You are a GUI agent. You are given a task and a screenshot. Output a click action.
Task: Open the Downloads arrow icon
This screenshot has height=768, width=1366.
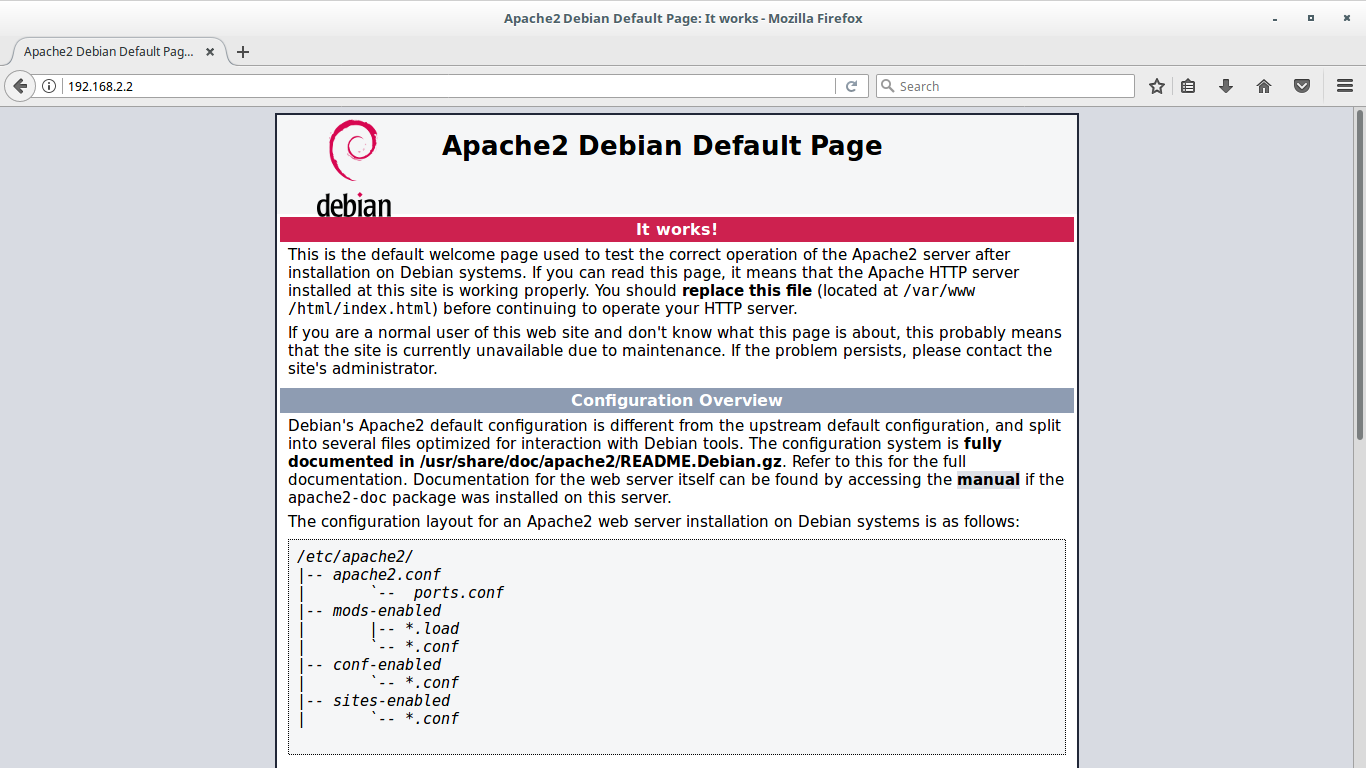pyautogui.click(x=1226, y=86)
